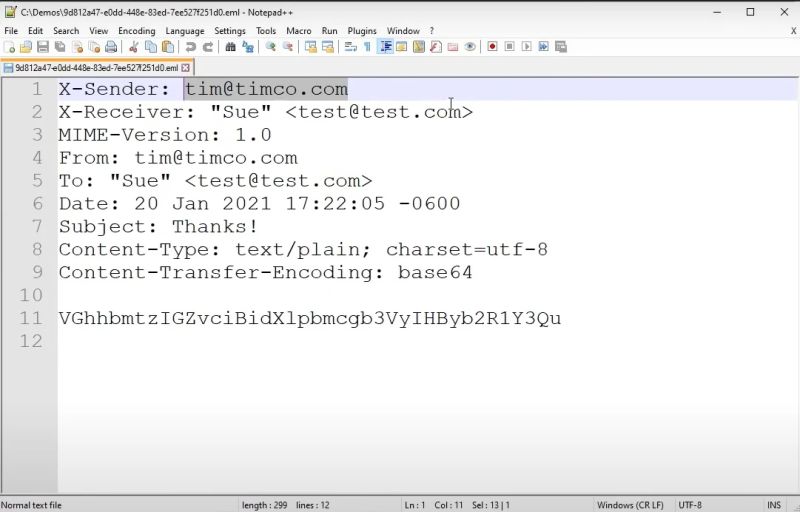Click the INS indicator in the status bar

pyautogui.click(x=773, y=505)
